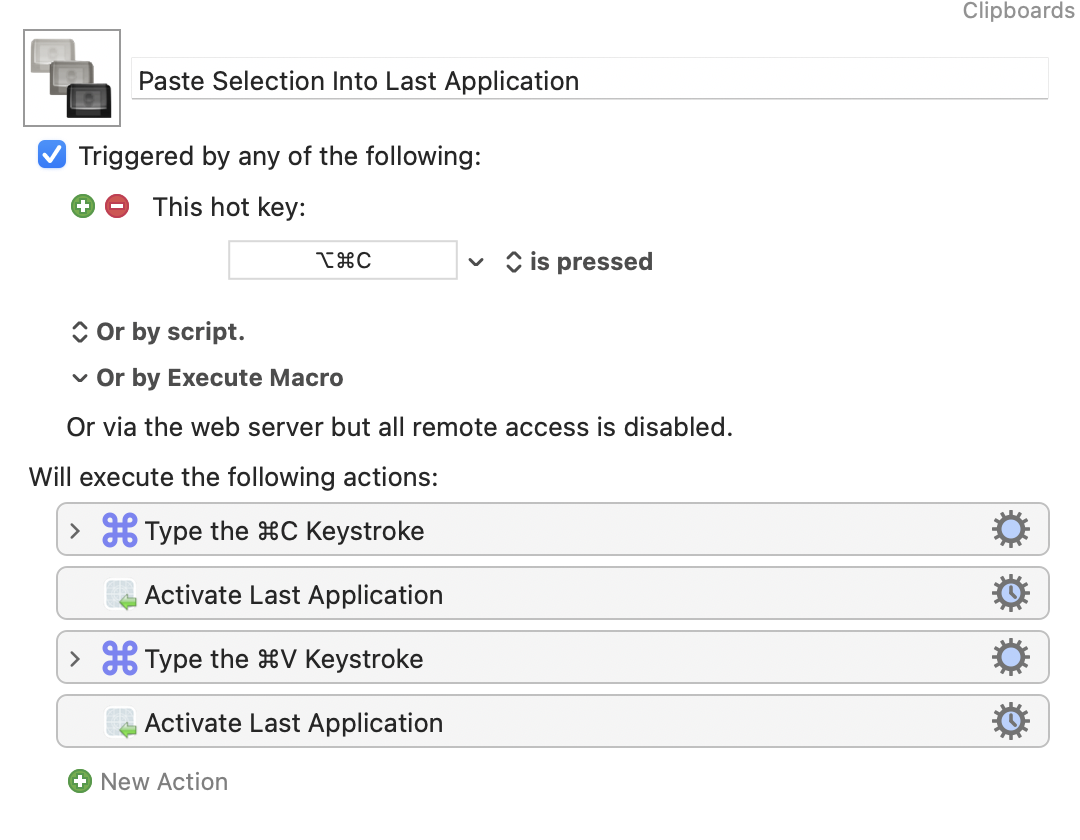Open the hot key options dropdown arrow
The height and width of the screenshot is (840, 1080).
tap(477, 262)
